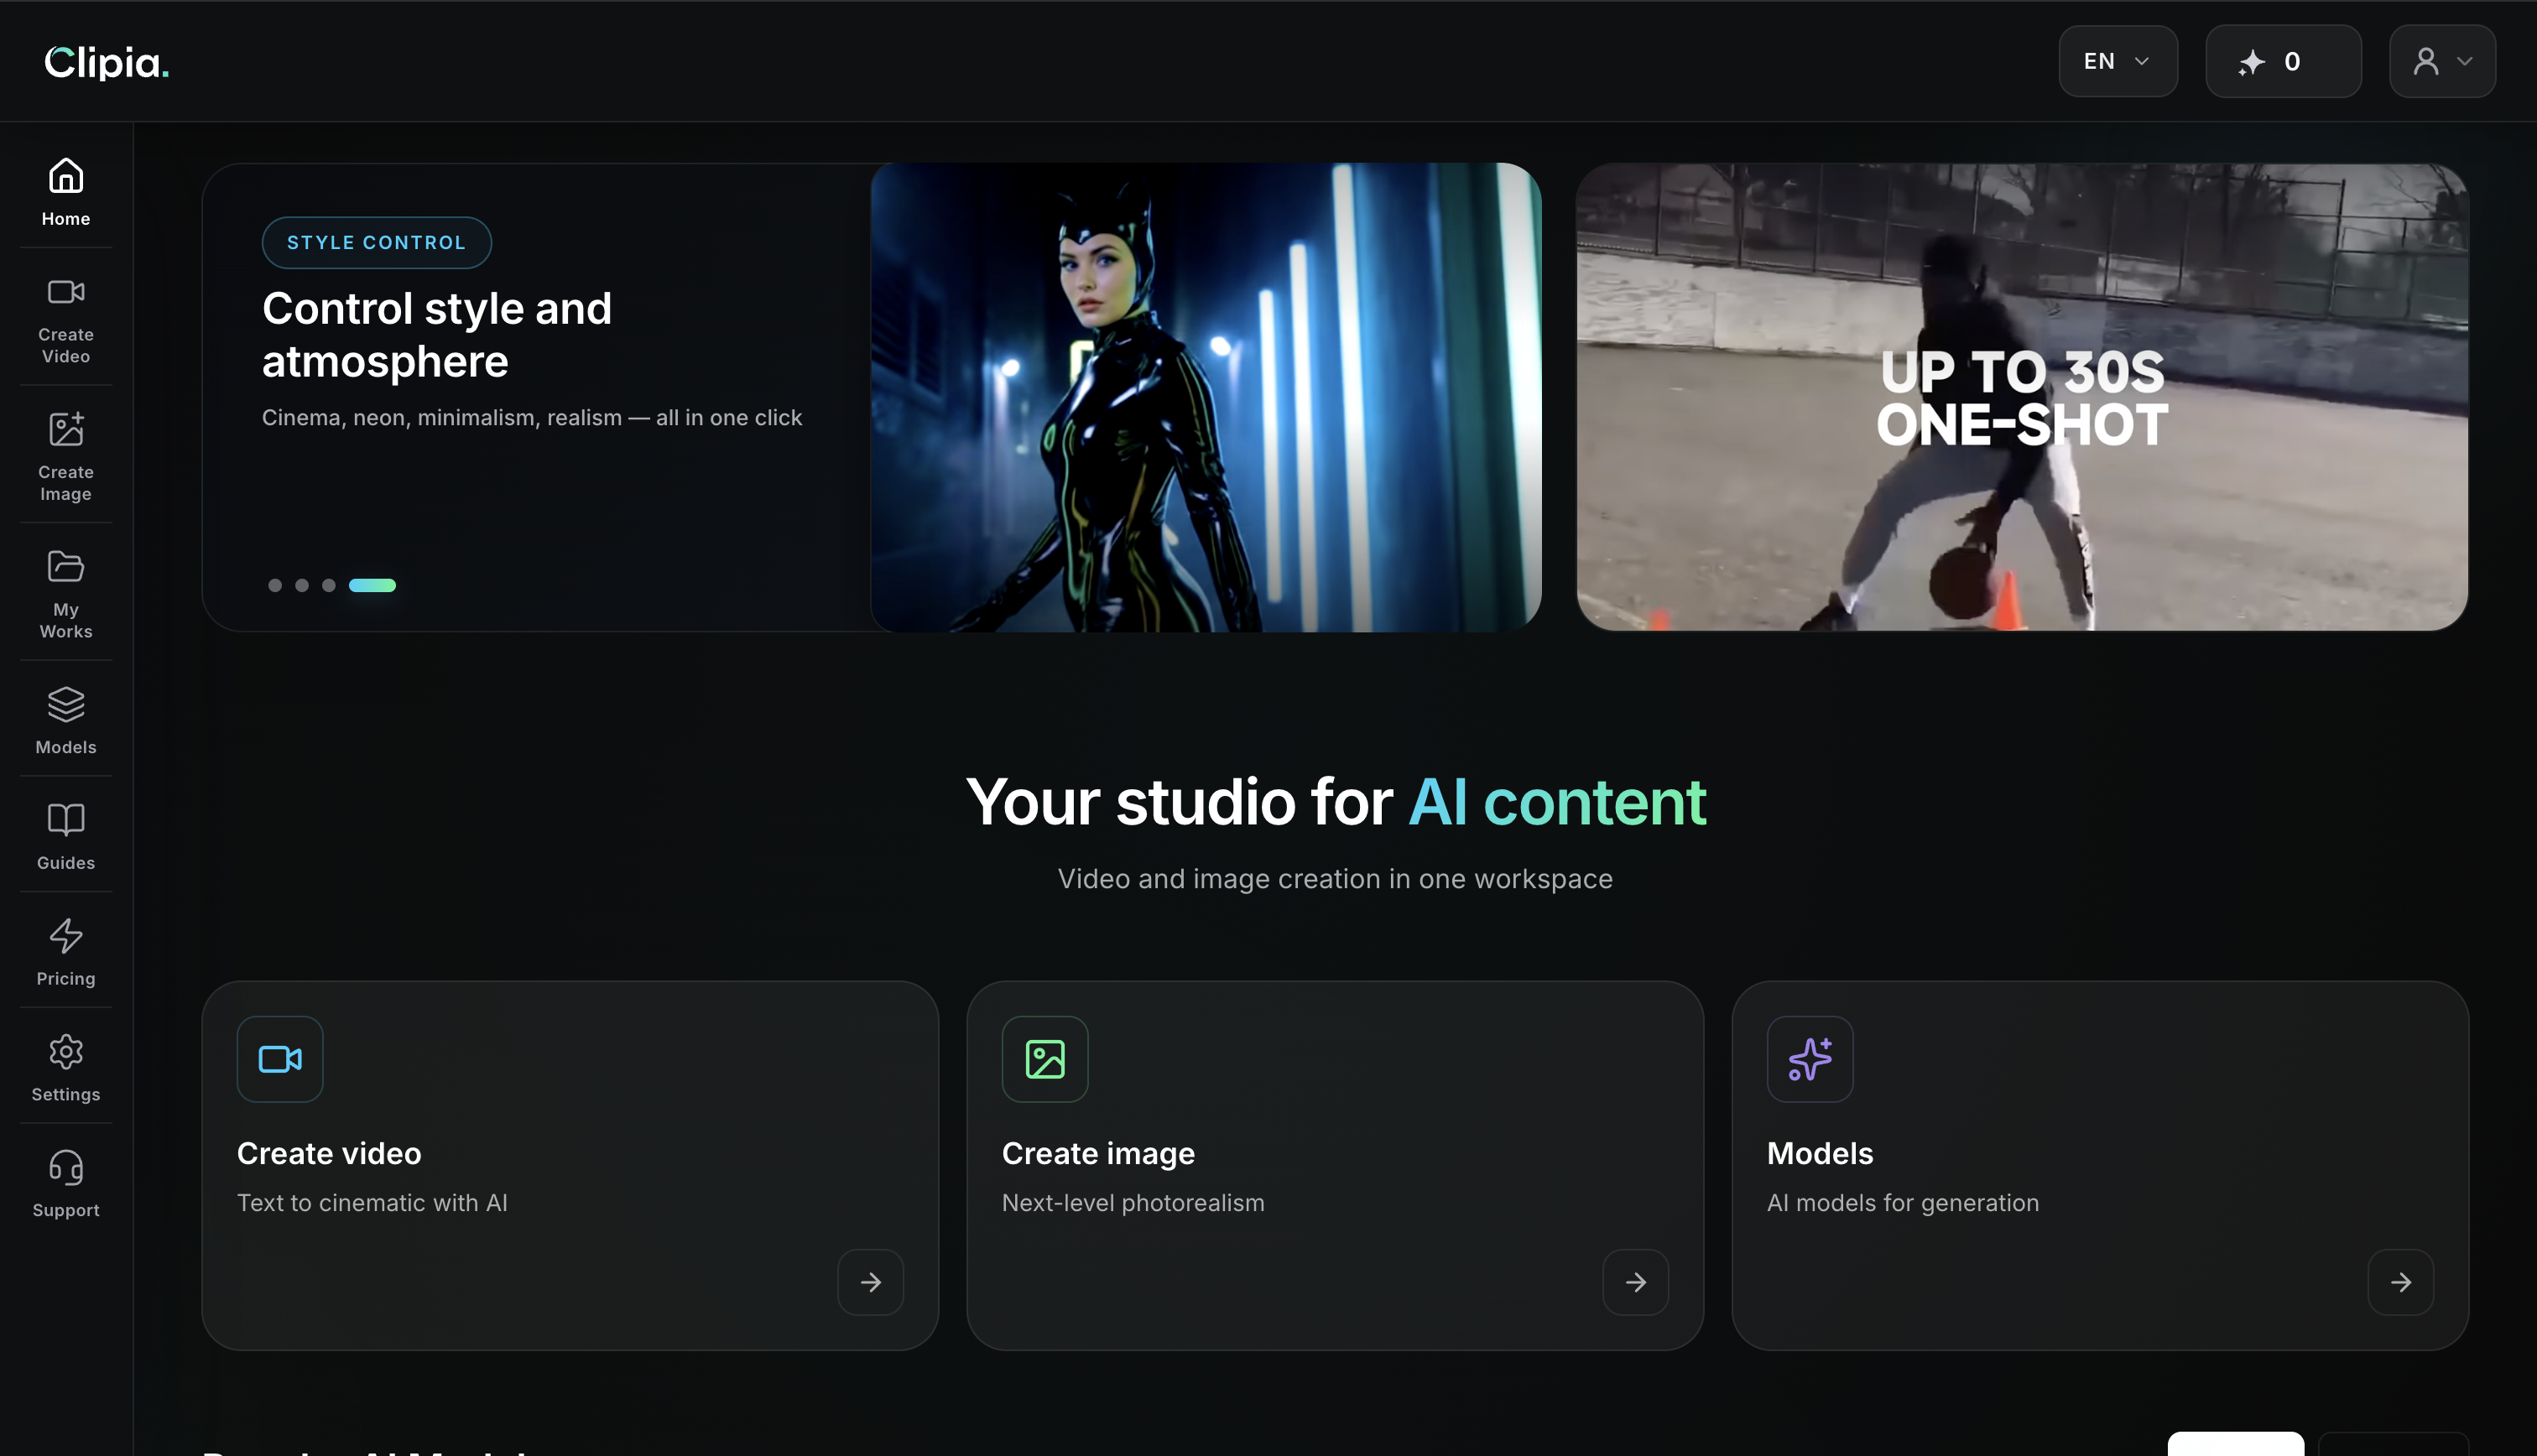Open the Settings gear
The width and height of the screenshot is (2537, 1456).
pyautogui.click(x=66, y=1068)
